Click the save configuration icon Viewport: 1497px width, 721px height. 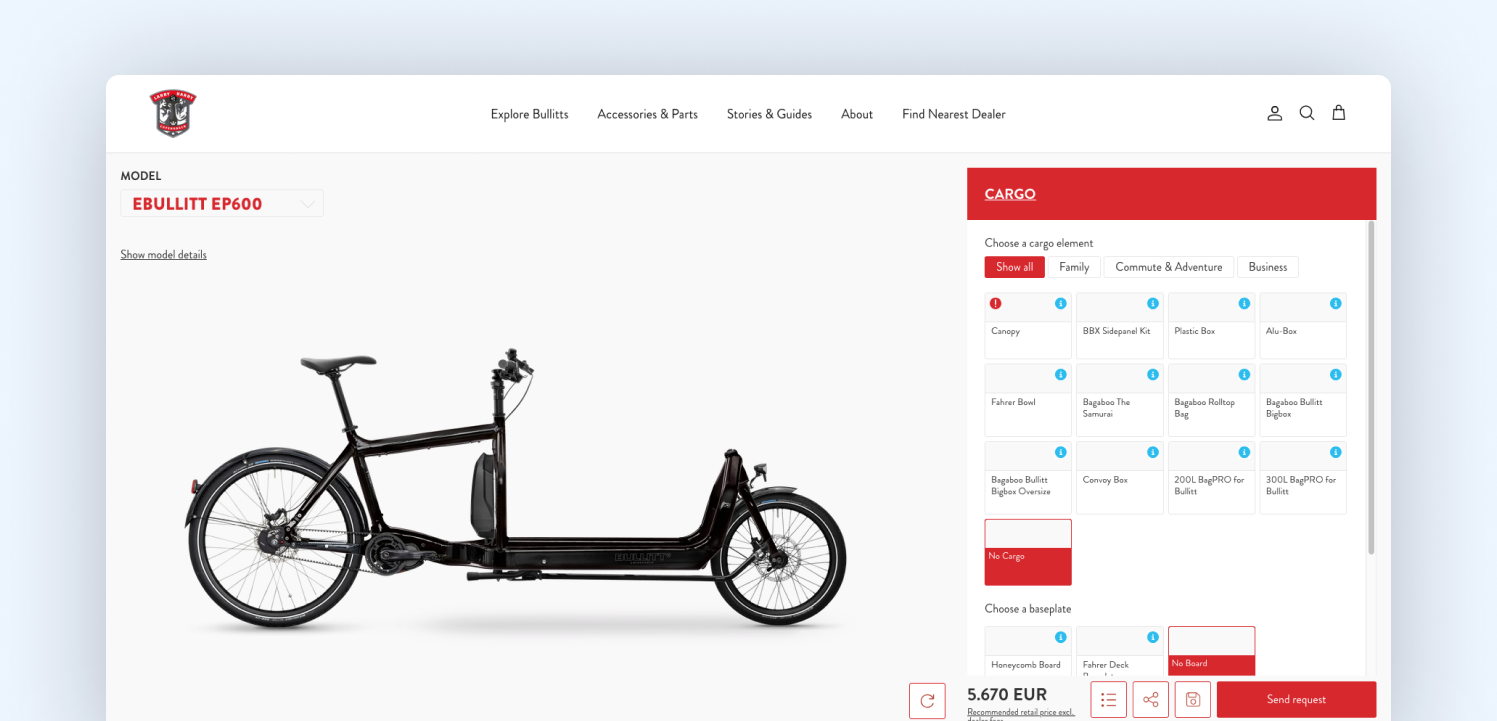pyautogui.click(x=1192, y=699)
